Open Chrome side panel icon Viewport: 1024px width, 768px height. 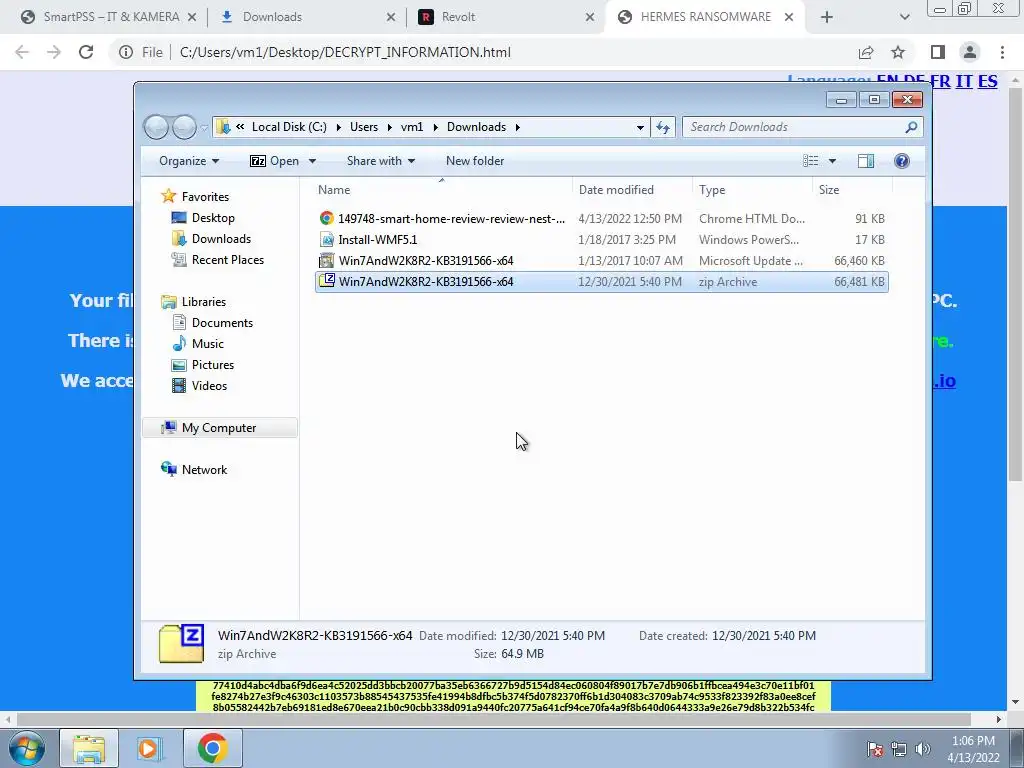(938, 52)
